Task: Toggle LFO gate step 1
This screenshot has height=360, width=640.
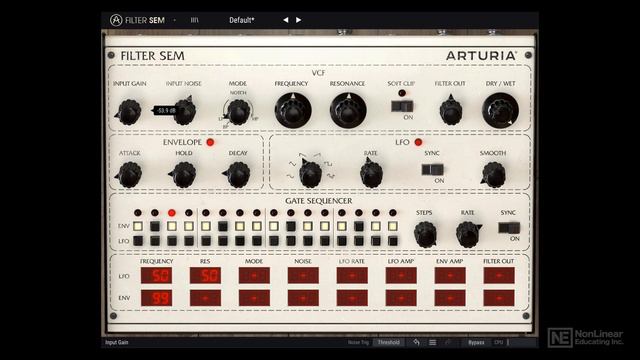Action: tap(138, 241)
